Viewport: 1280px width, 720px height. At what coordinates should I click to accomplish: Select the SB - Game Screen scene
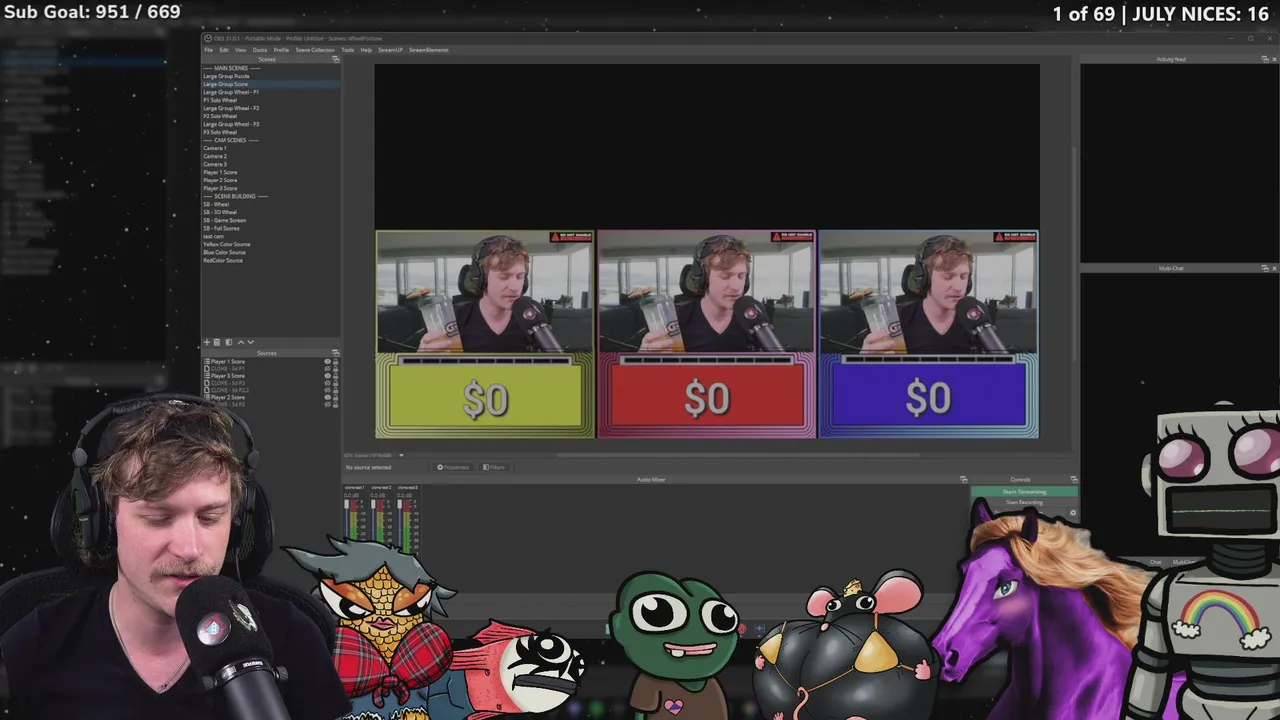[x=270, y=220]
